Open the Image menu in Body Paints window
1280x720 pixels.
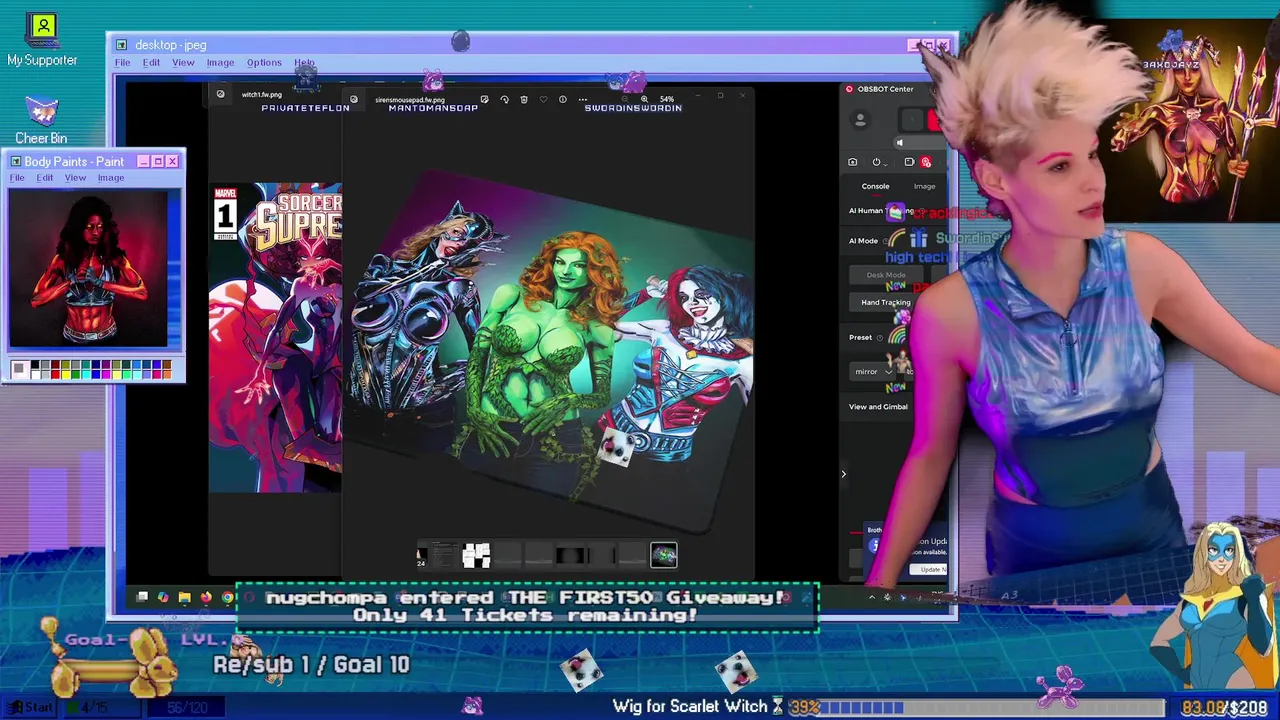pos(111,178)
